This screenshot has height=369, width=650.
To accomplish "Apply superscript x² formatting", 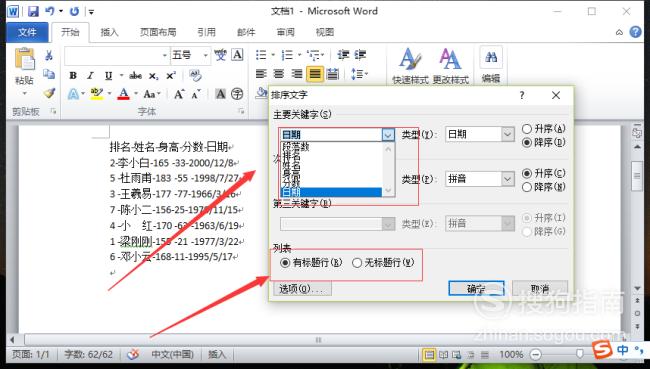I will coord(171,75).
